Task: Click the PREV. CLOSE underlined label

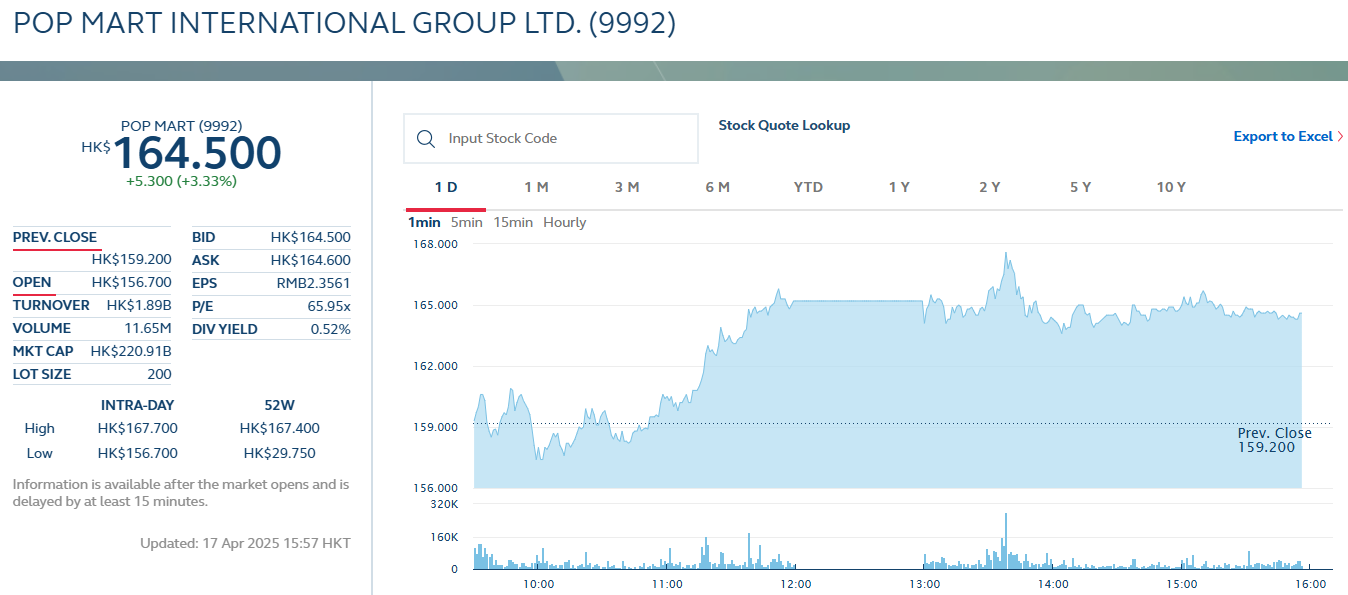Action: tap(55, 237)
